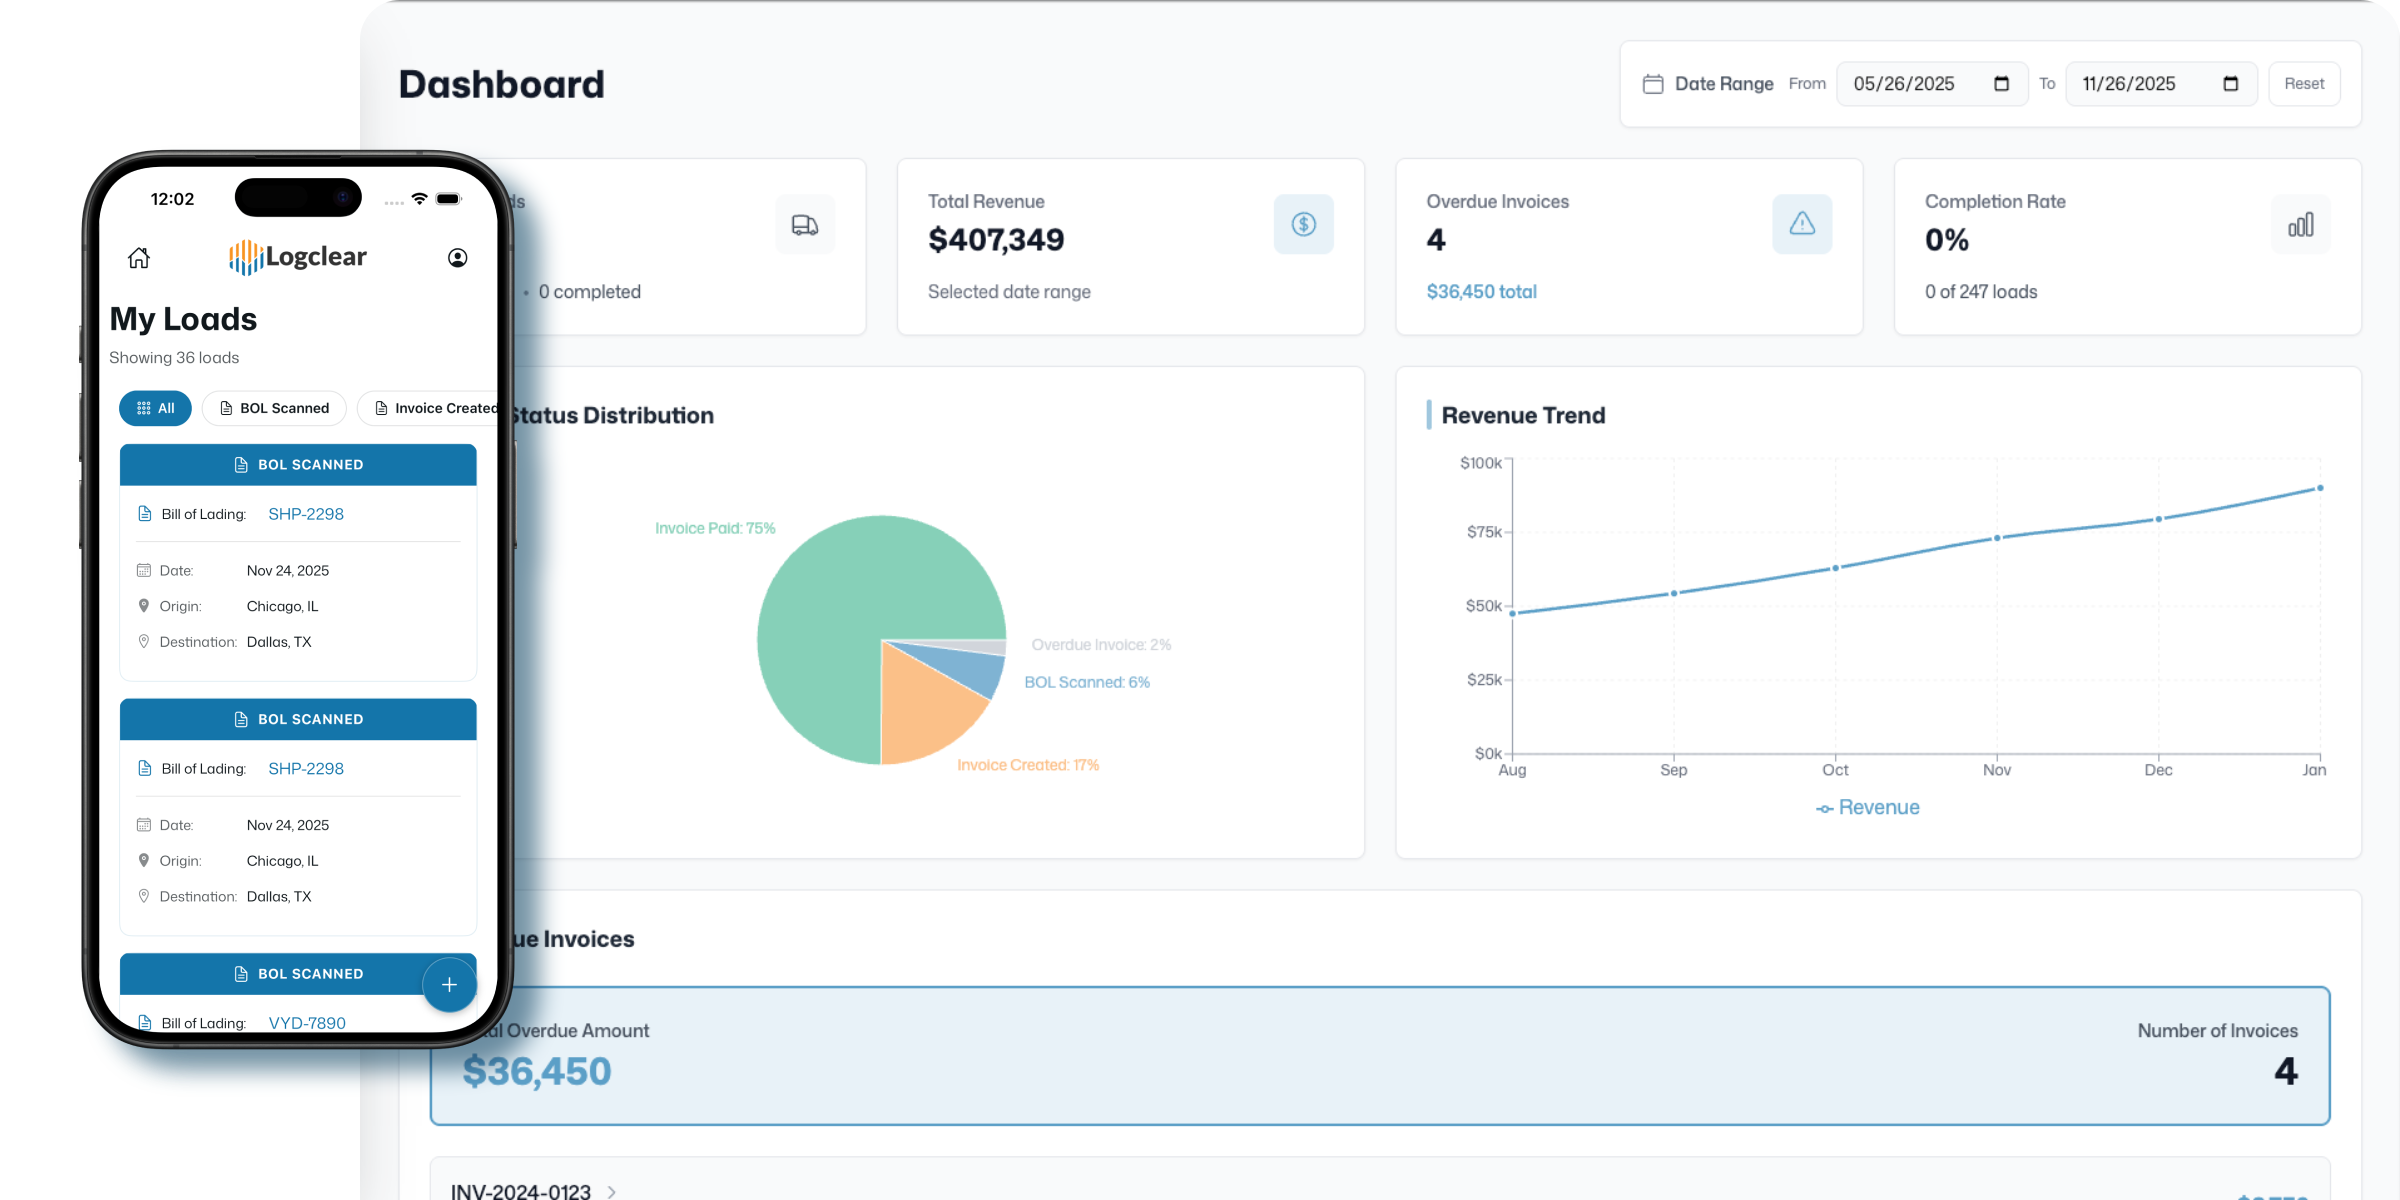Screen dimensions: 2400x1200
Task: Toggle the Revenue legend below the trend chart
Action: tap(1866, 807)
